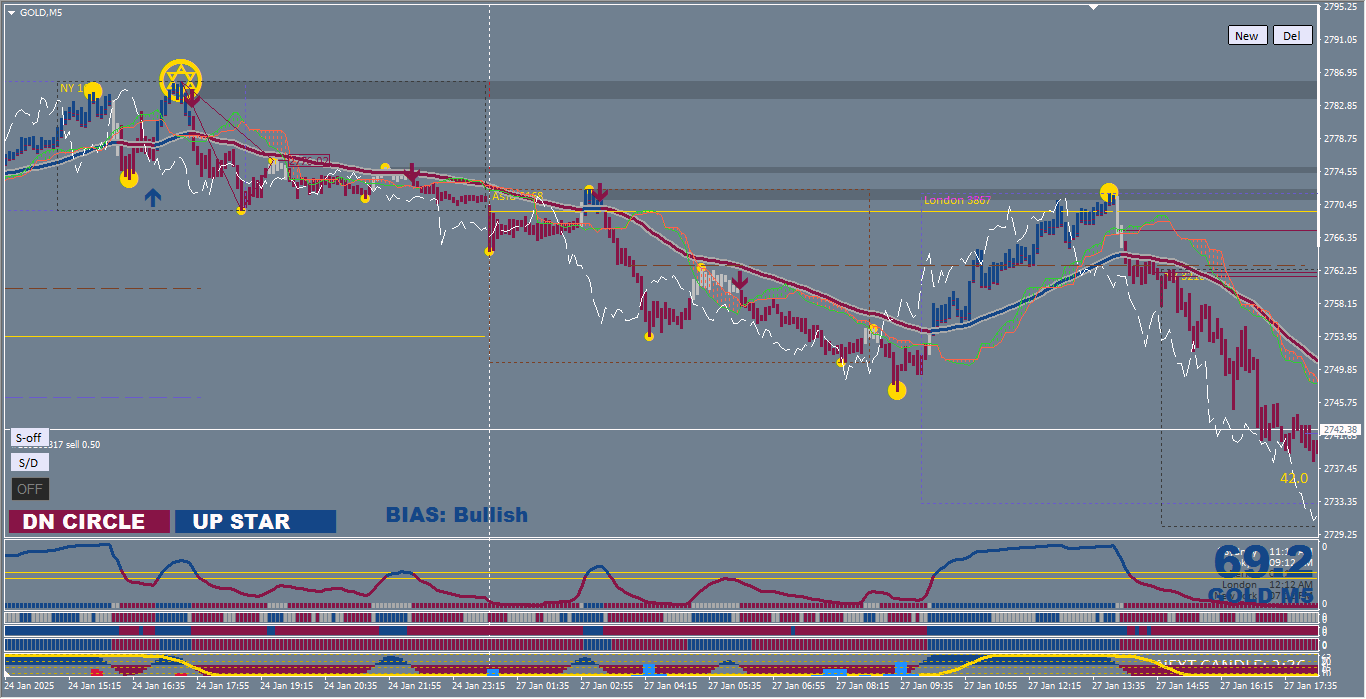Screen dimensions: 1366x699
Task: Select the London 3867 session label
Action: (x=957, y=200)
